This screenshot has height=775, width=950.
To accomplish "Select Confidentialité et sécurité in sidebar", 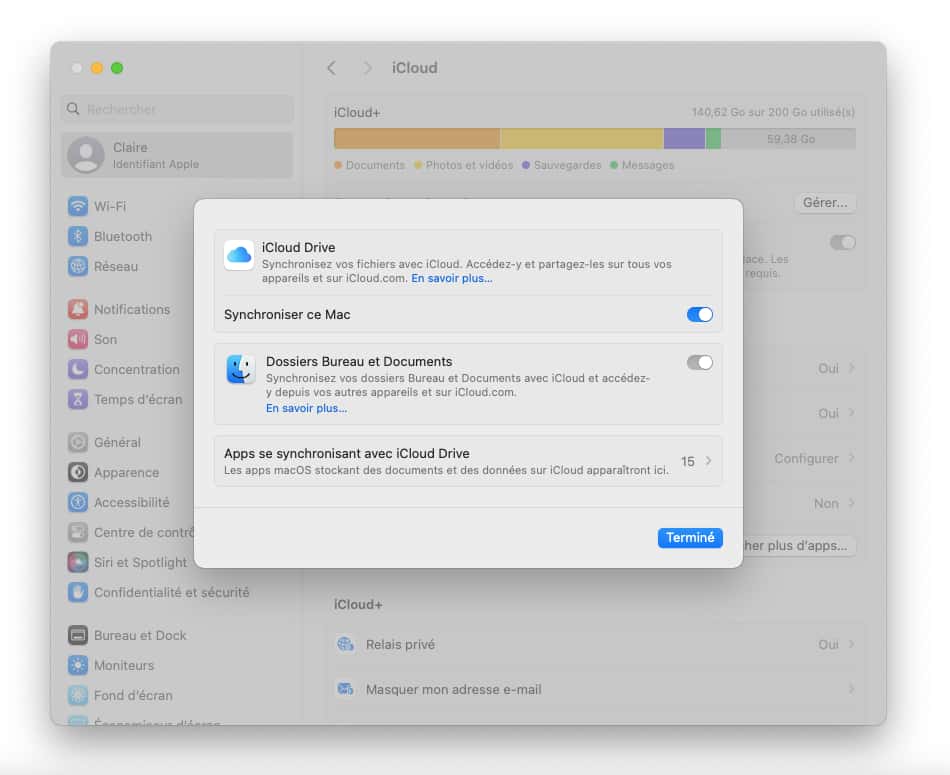I will click(171, 592).
